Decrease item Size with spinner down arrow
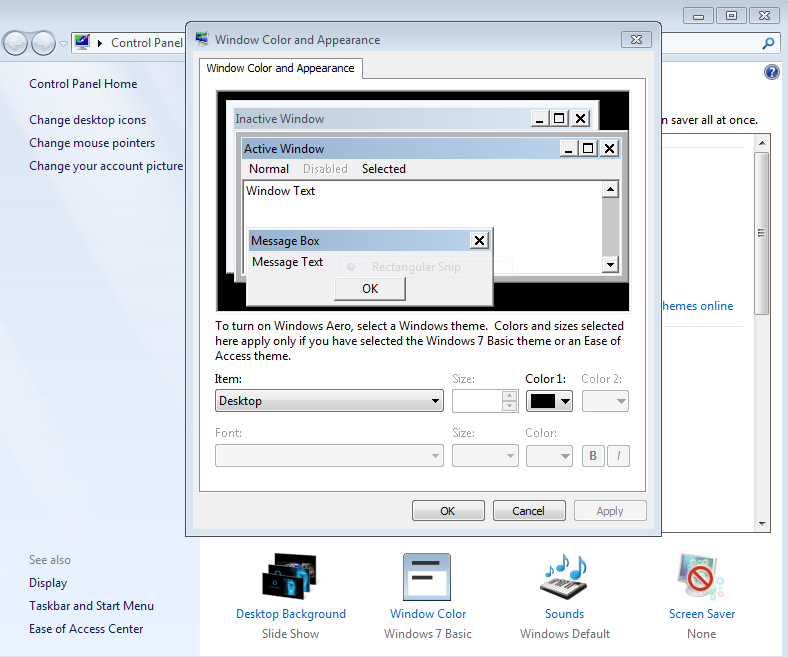 pos(510,406)
